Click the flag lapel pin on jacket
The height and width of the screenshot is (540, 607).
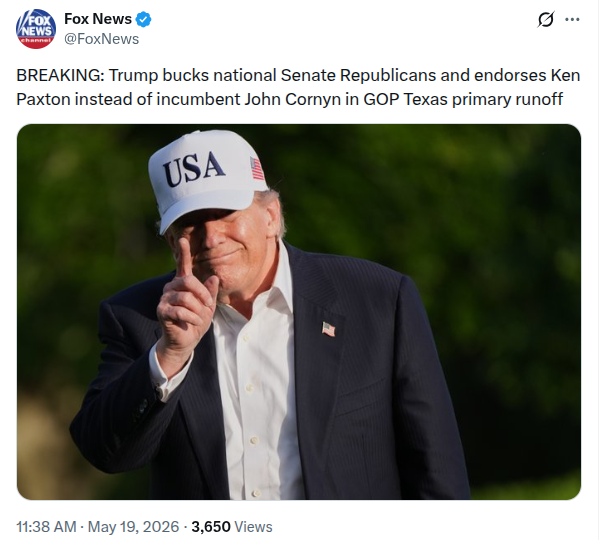pos(329,329)
